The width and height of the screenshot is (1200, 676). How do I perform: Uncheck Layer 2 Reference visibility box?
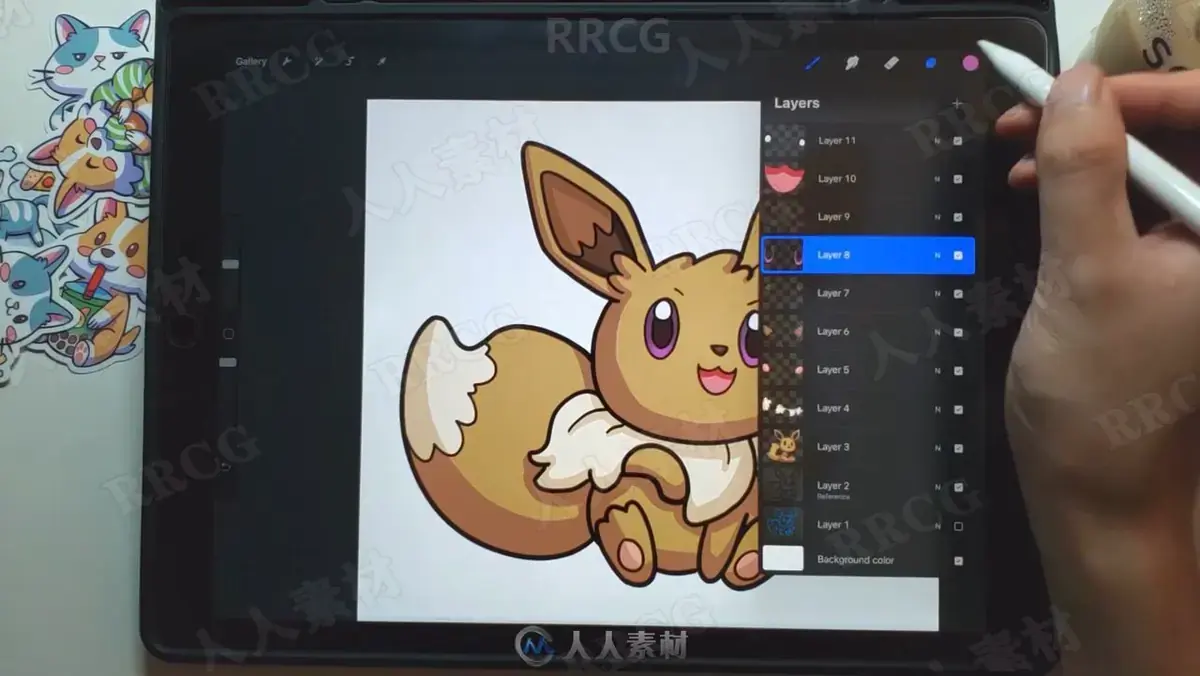point(958,487)
